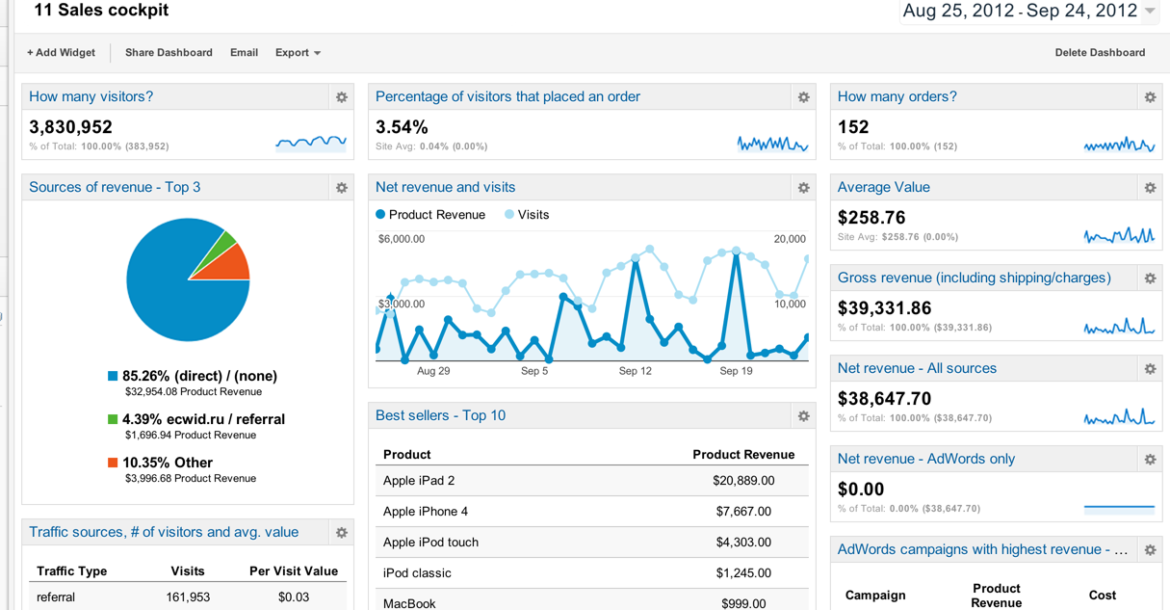
Task: Open gear settings on Net revenue - AdWords only
Action: point(1151,459)
